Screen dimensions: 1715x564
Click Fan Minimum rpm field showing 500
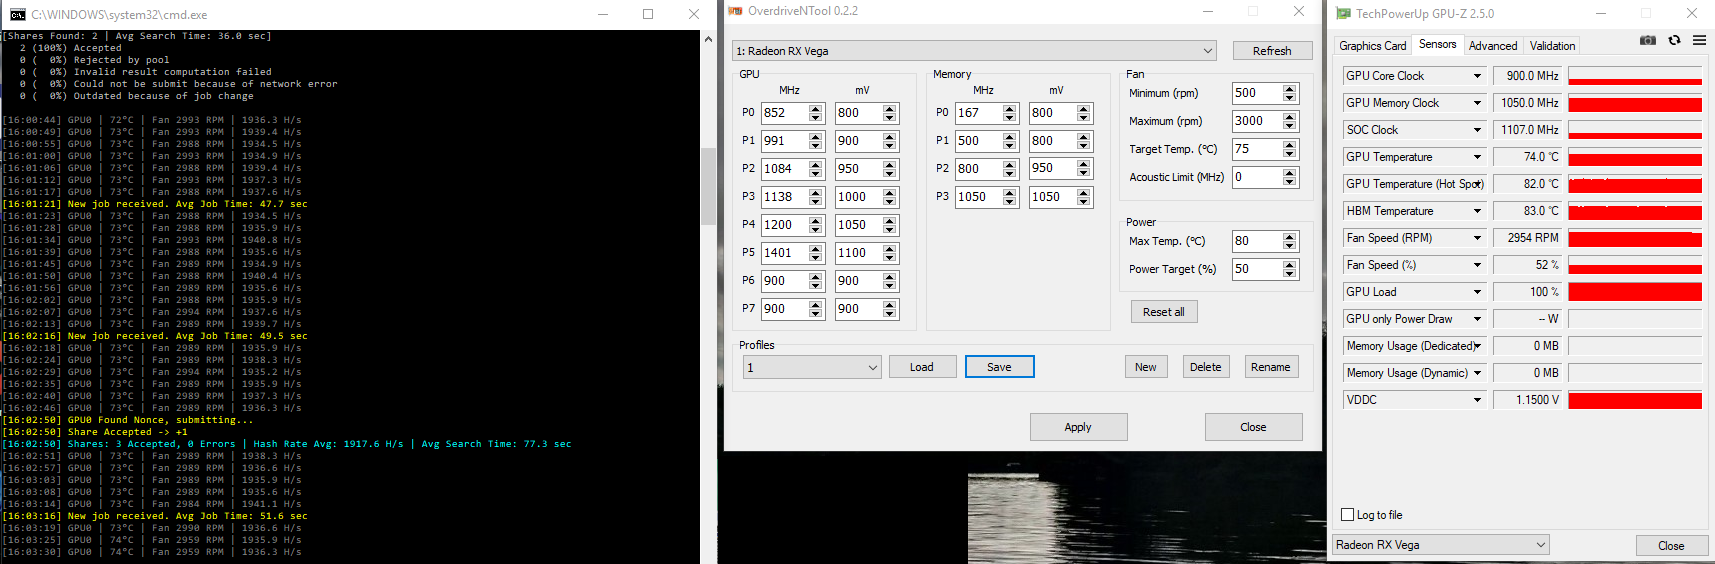tap(1257, 93)
